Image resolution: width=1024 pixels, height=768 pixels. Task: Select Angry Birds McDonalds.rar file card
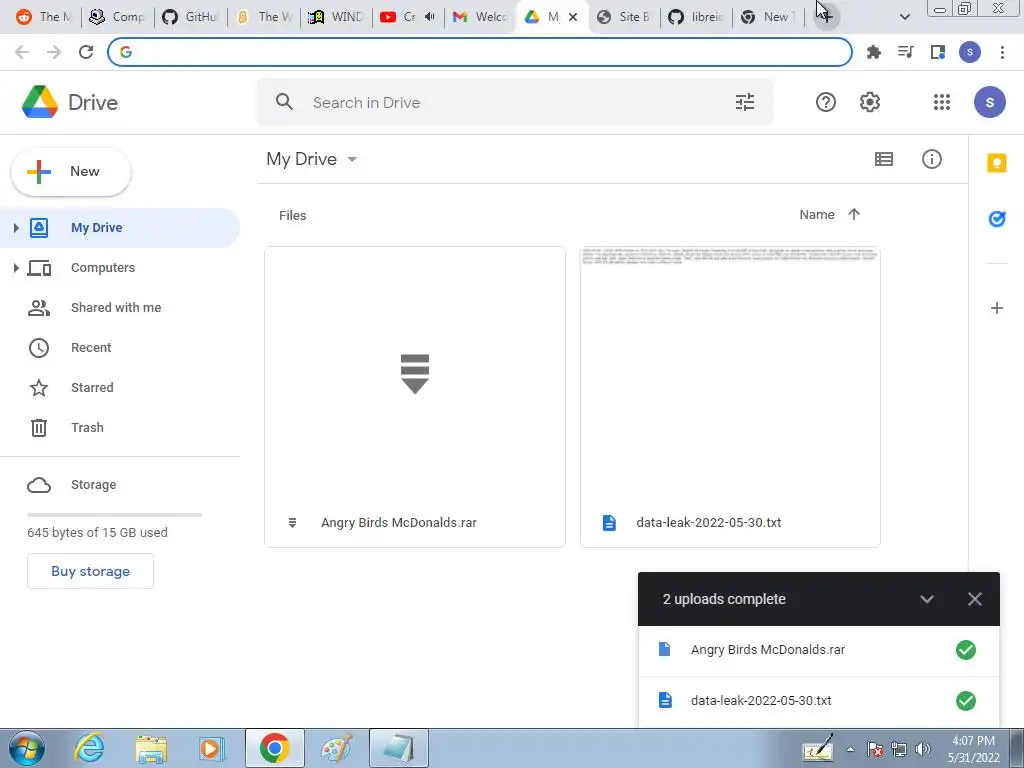[x=415, y=396]
